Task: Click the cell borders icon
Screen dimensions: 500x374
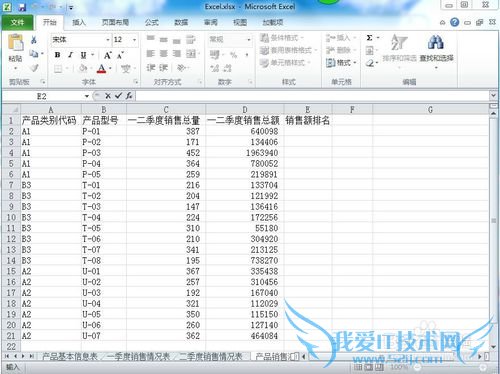Action: click(x=58, y=69)
